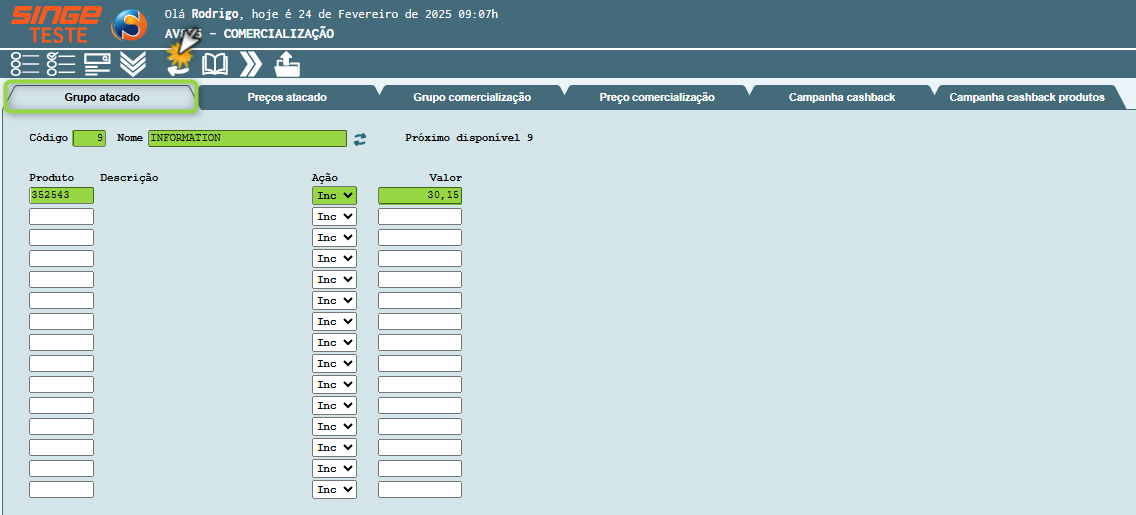The width and height of the screenshot is (1136, 515).
Task: Open the last row Ação dropdown
Action: point(334,490)
